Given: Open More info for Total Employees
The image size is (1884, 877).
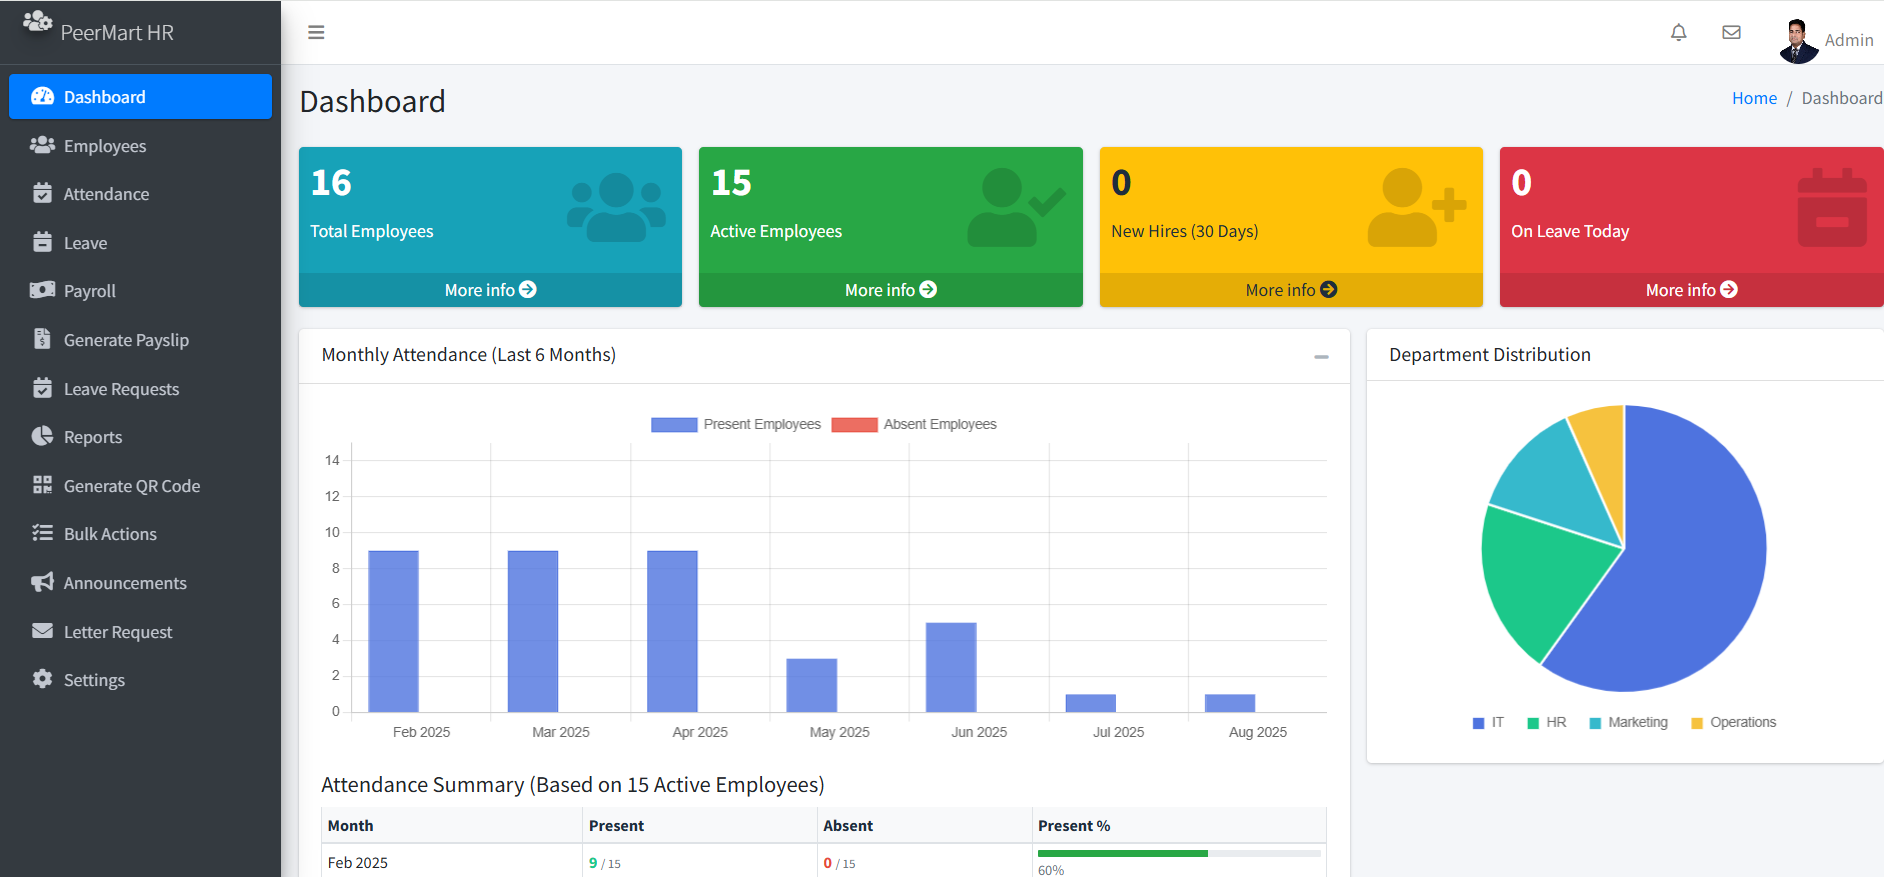Looking at the screenshot, I should [490, 290].
